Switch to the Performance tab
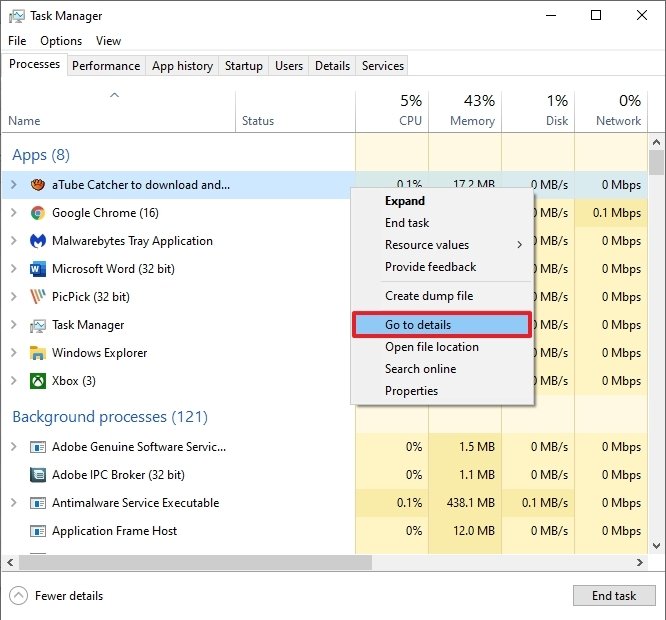This screenshot has height=620, width=666. coord(106,66)
